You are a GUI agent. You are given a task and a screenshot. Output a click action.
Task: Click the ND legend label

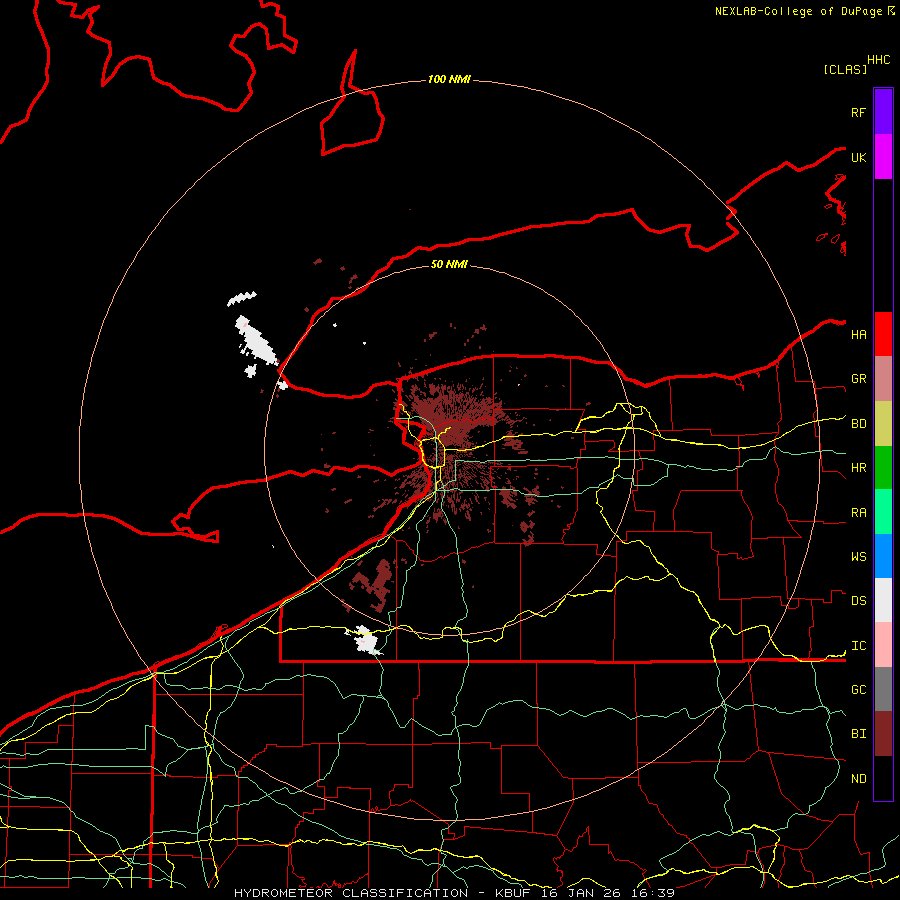tap(858, 779)
